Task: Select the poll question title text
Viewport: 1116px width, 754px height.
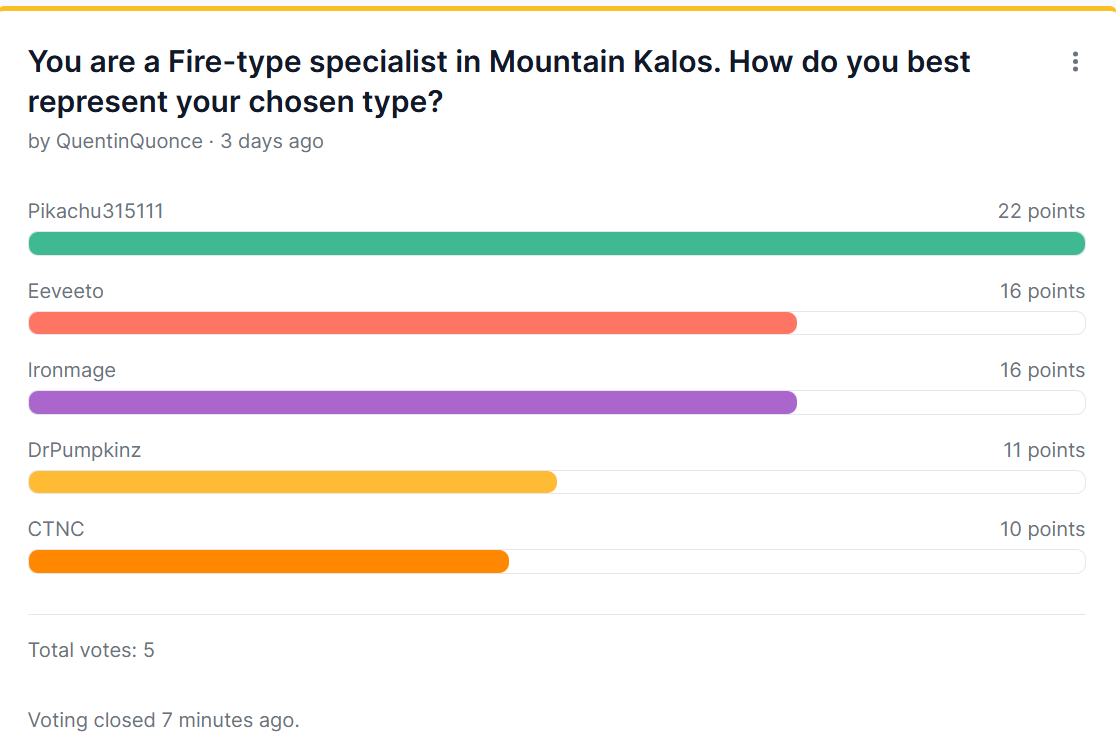Action: coord(499,81)
